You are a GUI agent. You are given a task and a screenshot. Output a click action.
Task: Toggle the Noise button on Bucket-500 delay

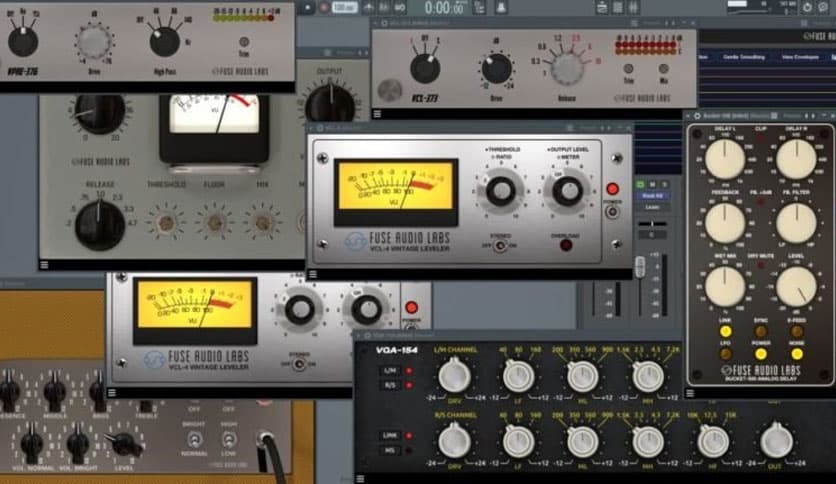pos(797,354)
